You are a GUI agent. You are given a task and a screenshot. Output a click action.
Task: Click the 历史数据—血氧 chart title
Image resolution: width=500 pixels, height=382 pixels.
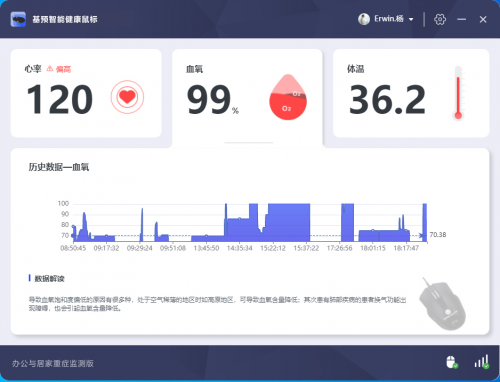59,167
